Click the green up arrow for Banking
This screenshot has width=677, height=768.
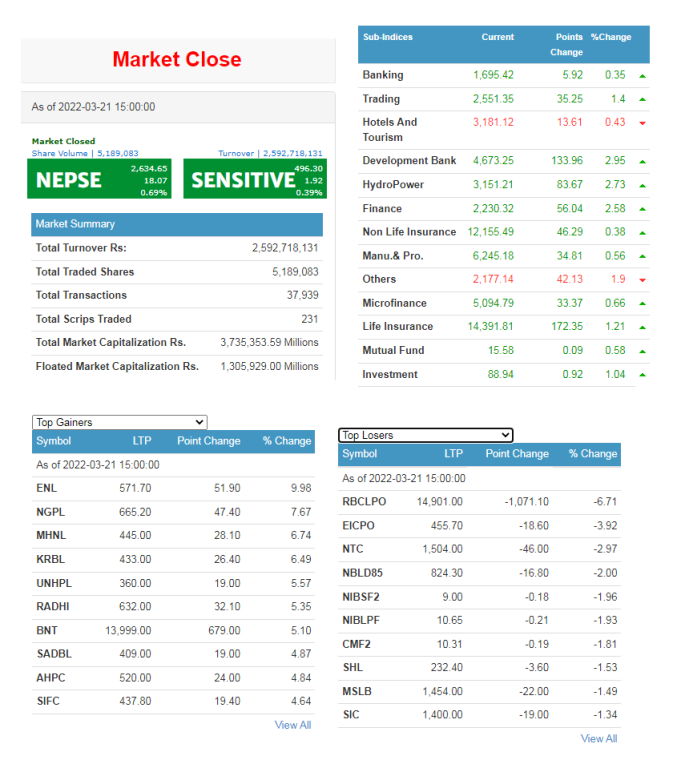click(x=642, y=76)
